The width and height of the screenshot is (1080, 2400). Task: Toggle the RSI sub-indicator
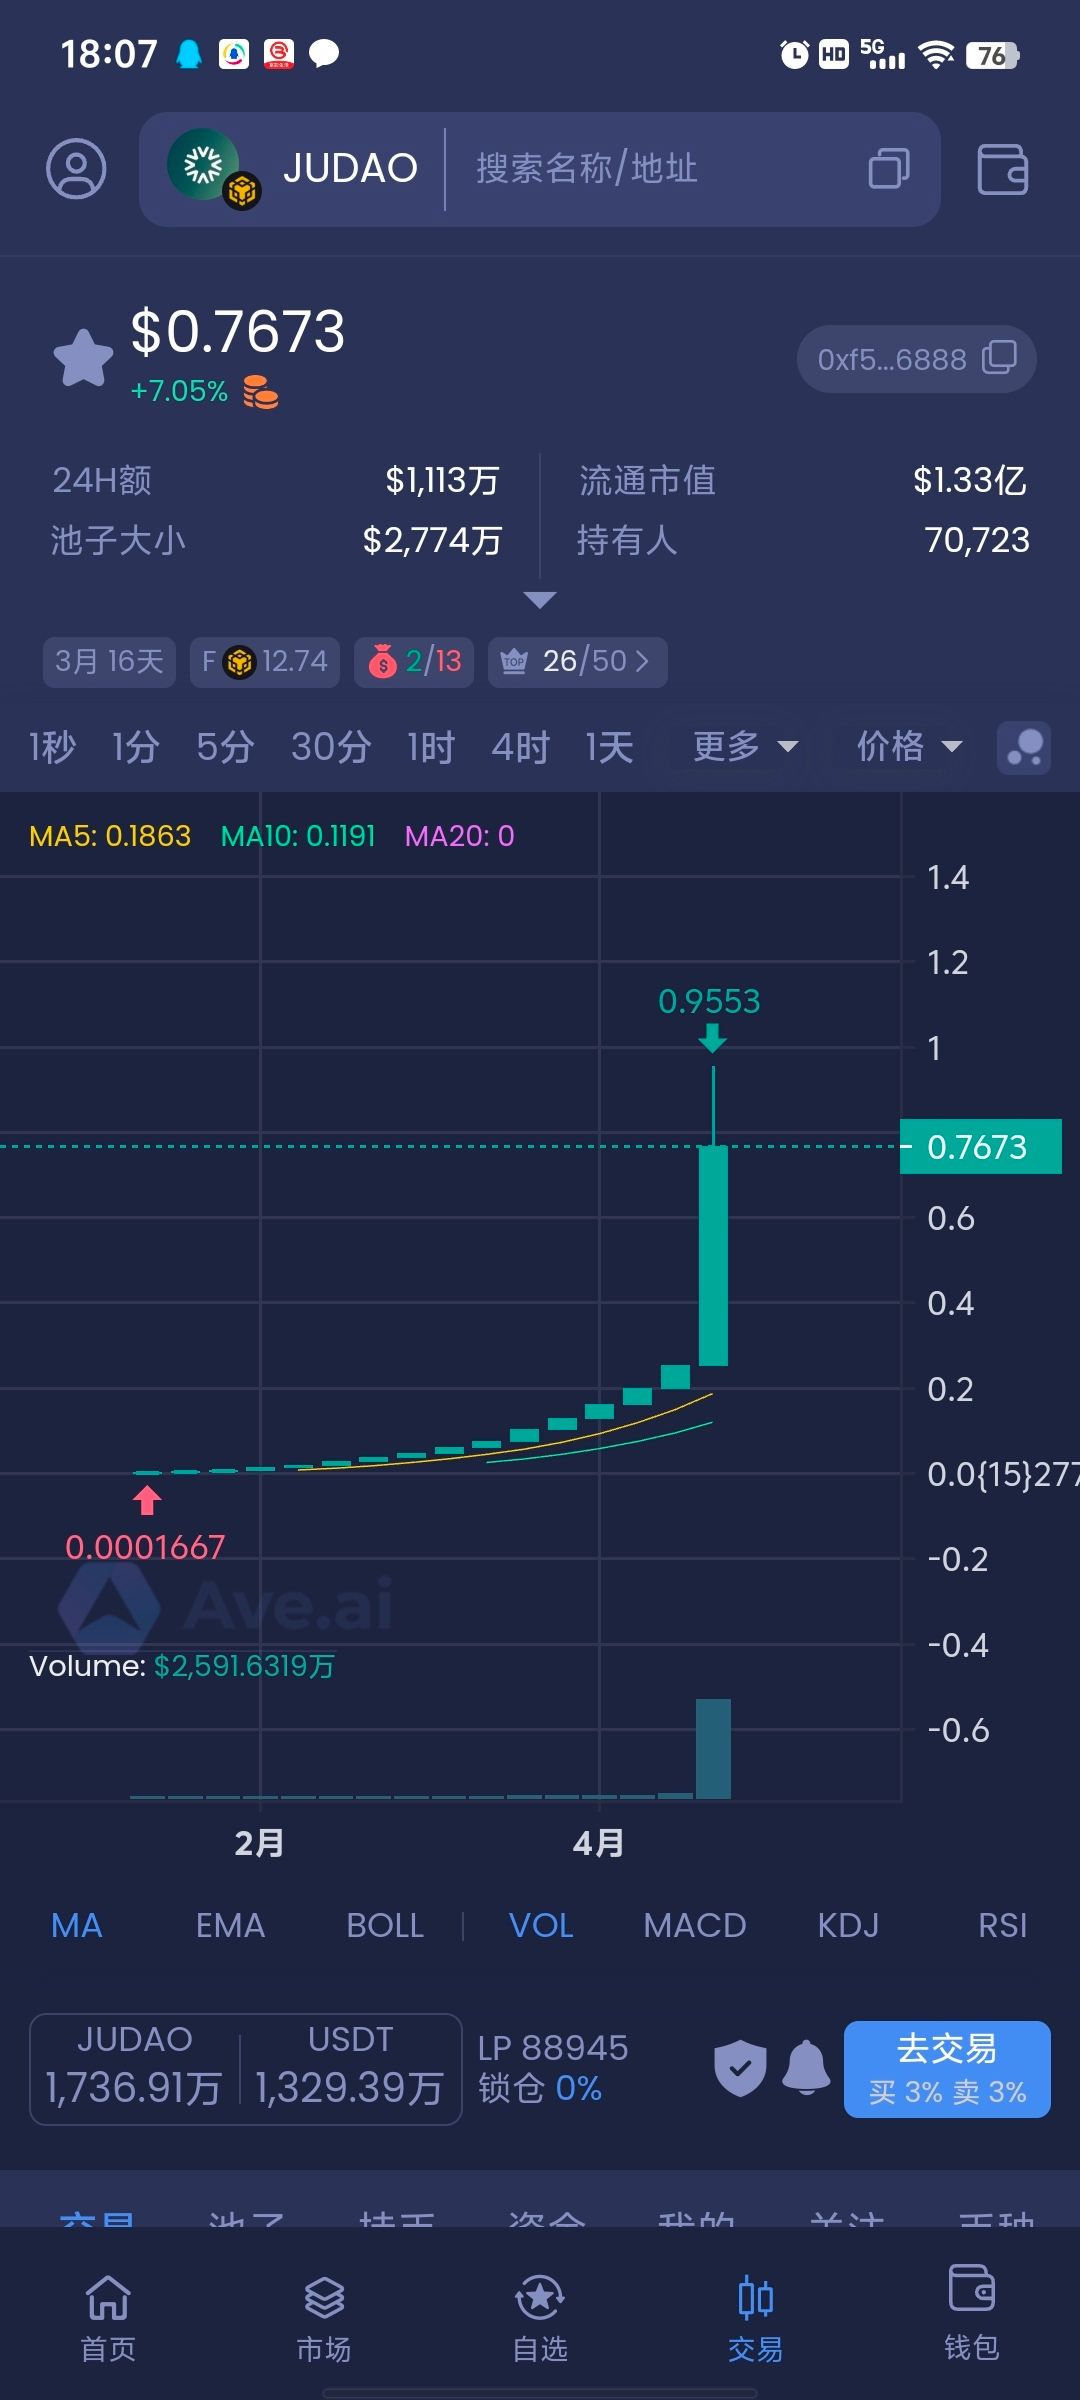point(1002,1926)
